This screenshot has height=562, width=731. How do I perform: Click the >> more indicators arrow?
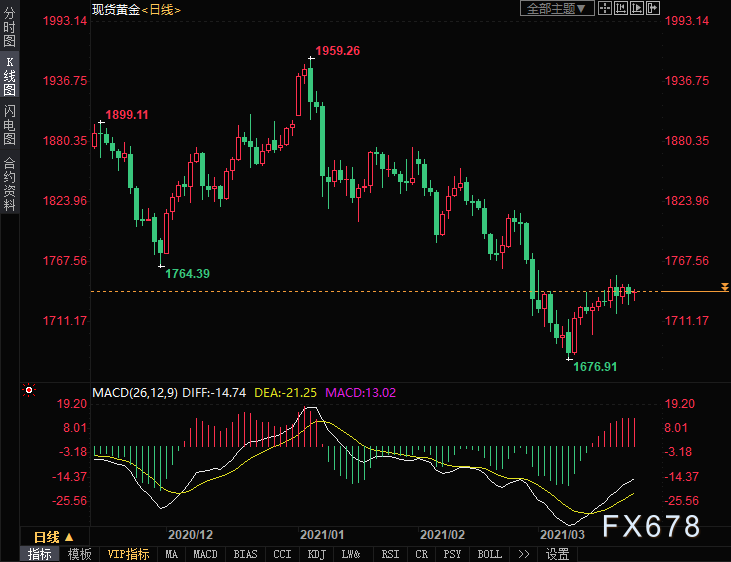click(x=522, y=554)
